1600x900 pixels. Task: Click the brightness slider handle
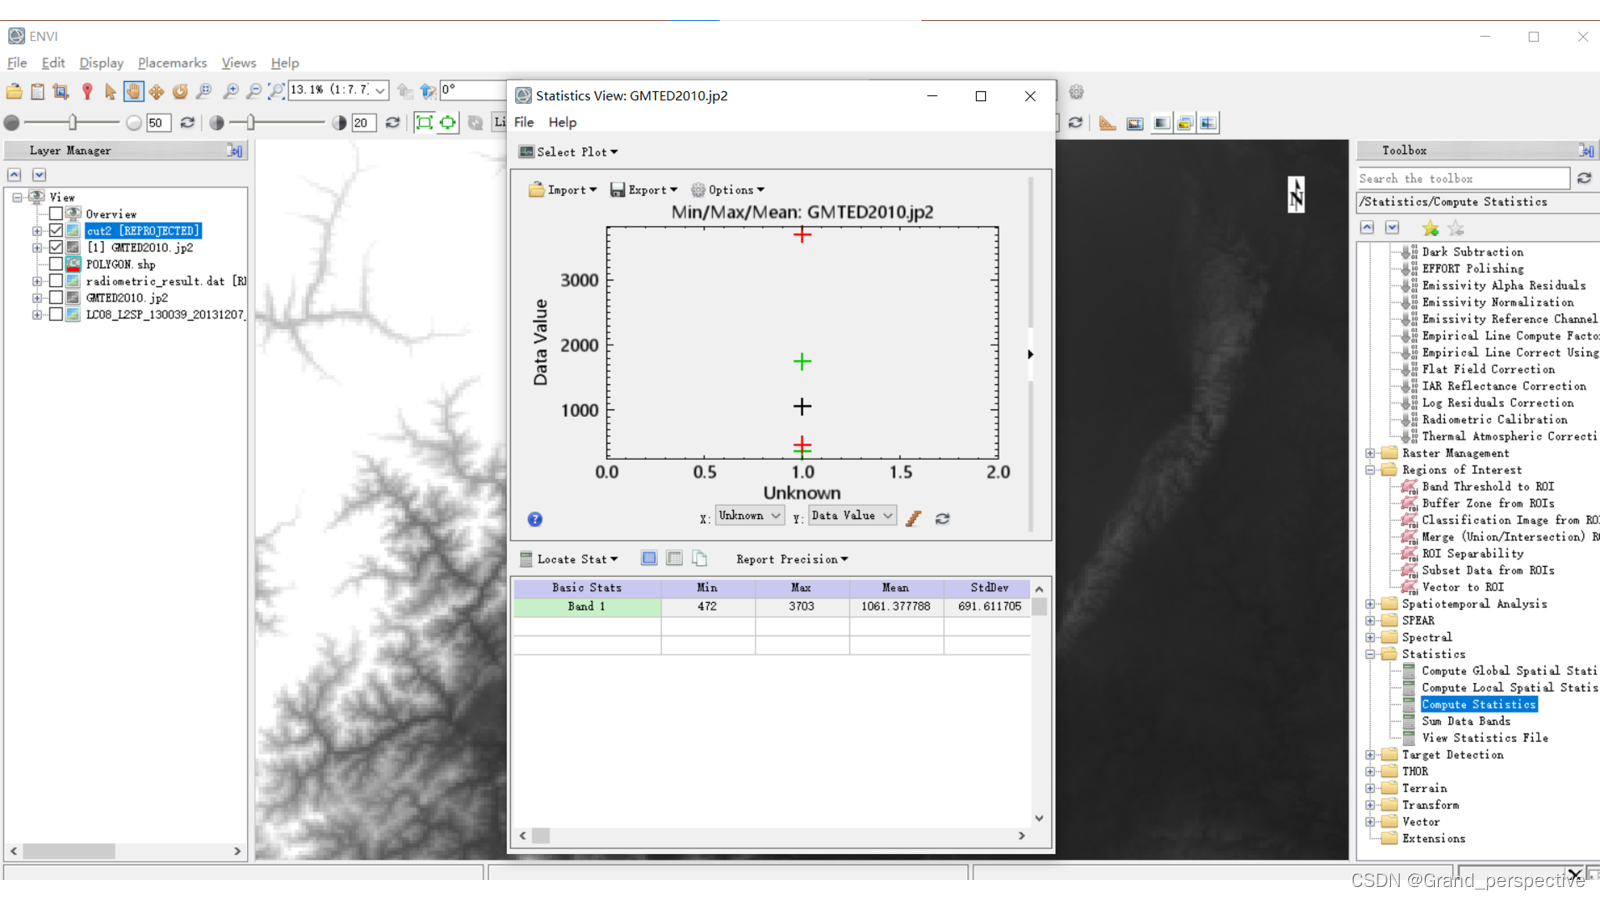click(x=73, y=122)
